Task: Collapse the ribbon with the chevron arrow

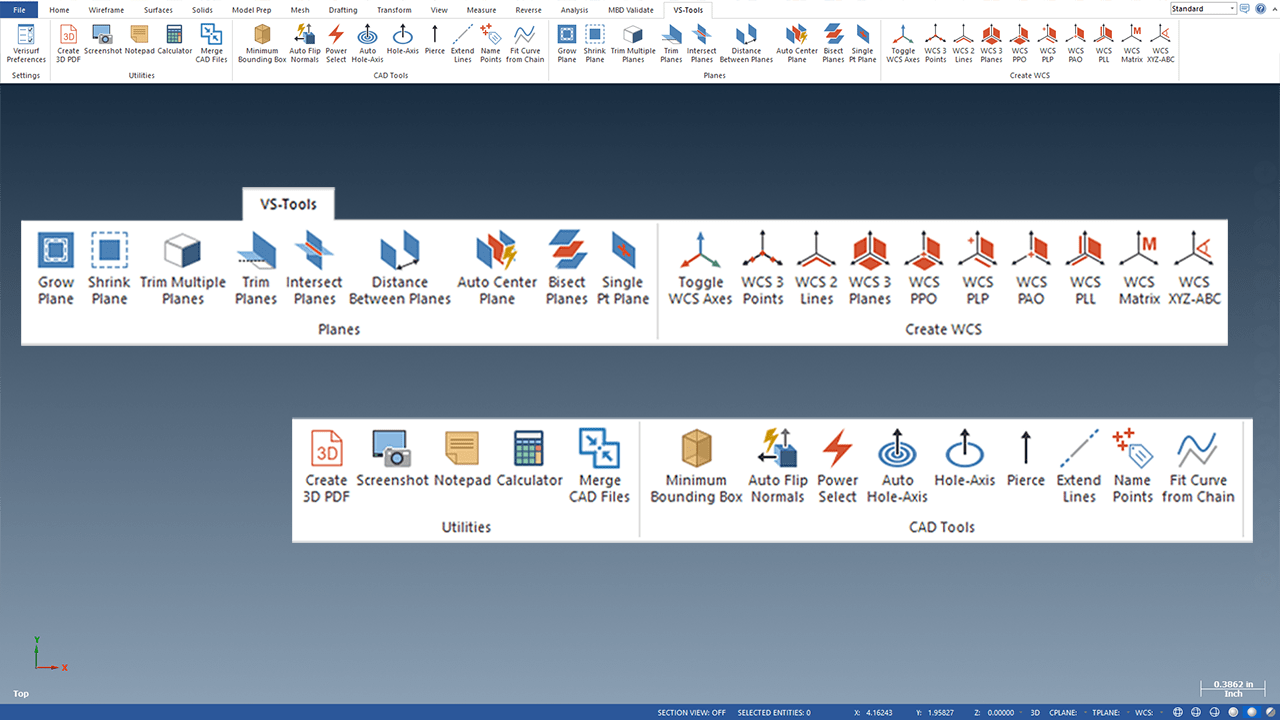Action: click(1273, 8)
